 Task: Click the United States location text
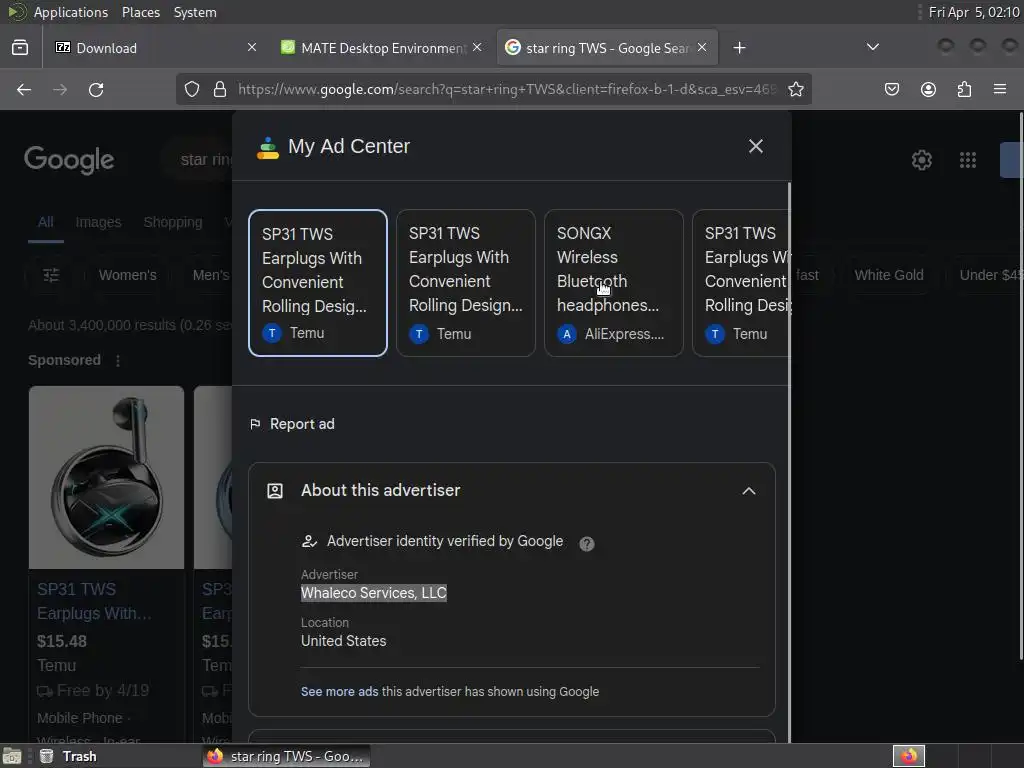(x=344, y=641)
